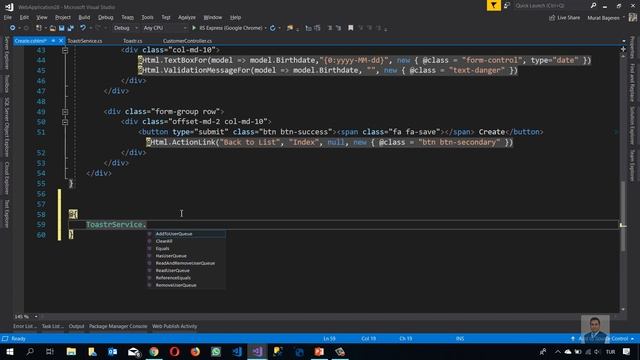Open Windows taskbar search
The height and width of the screenshot is (360, 640).
[x=30, y=351]
